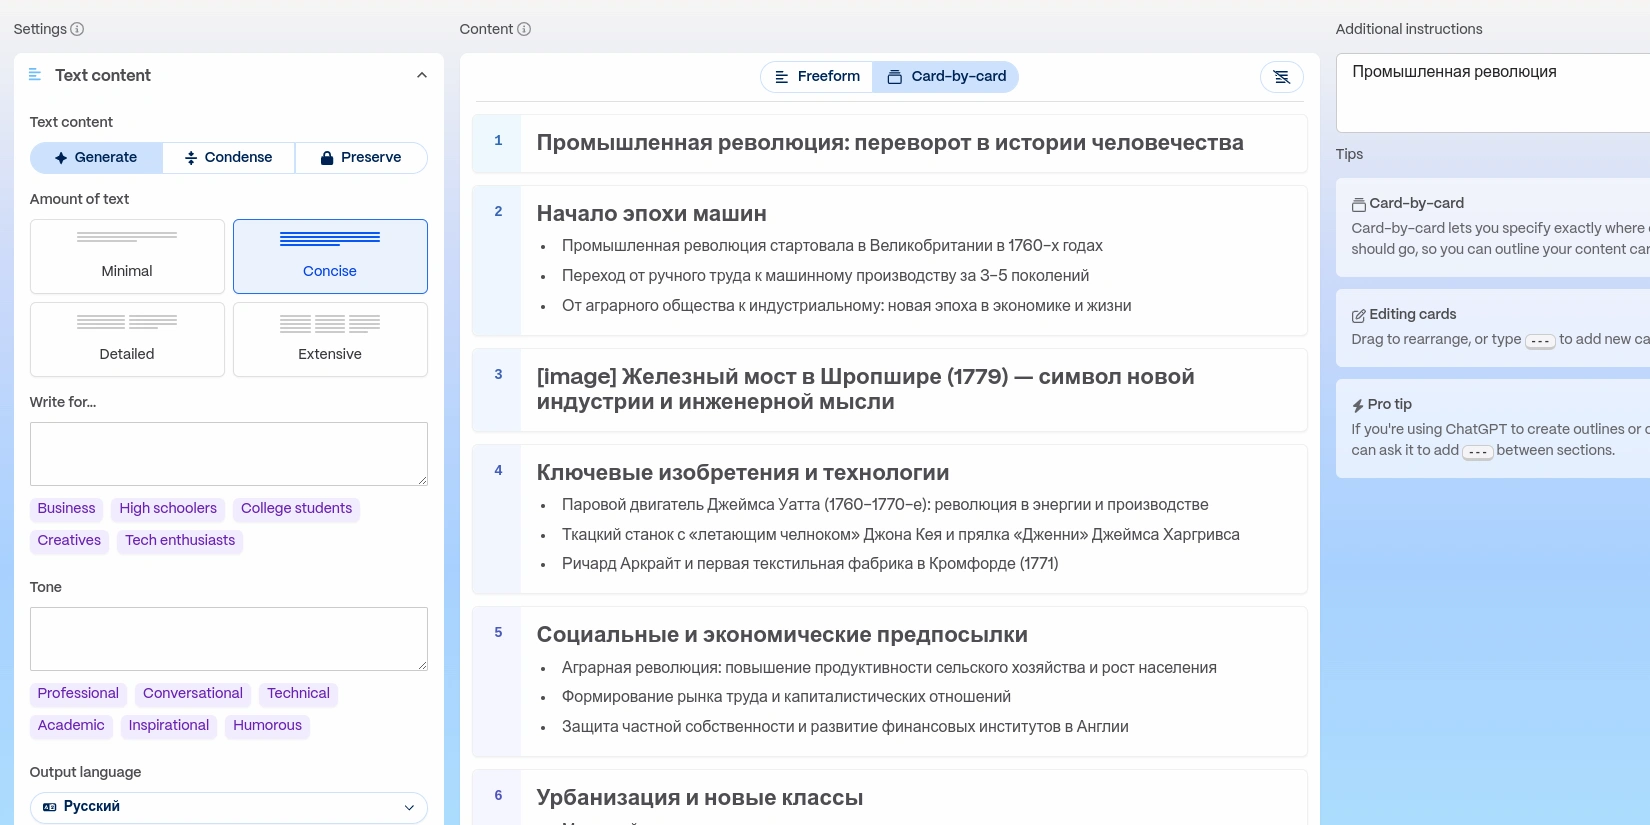
Task: Click the Card-by-card icon in Tips
Action: tap(1358, 204)
